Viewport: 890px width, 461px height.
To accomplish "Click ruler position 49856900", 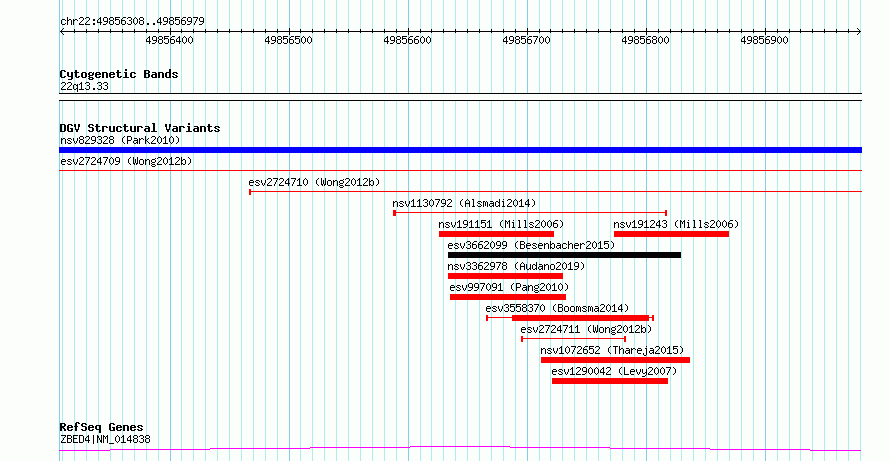I will pyautogui.click(x=765, y=40).
